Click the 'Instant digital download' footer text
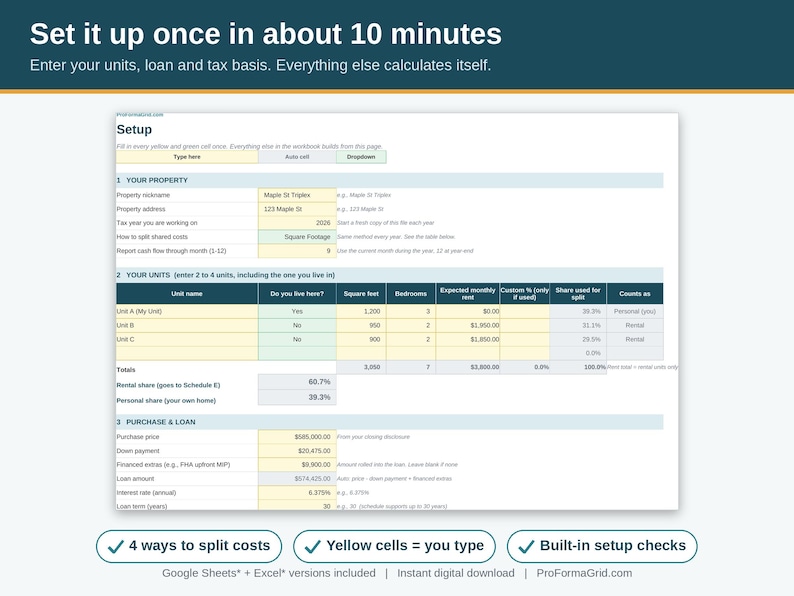The image size is (794, 596). click(456, 573)
